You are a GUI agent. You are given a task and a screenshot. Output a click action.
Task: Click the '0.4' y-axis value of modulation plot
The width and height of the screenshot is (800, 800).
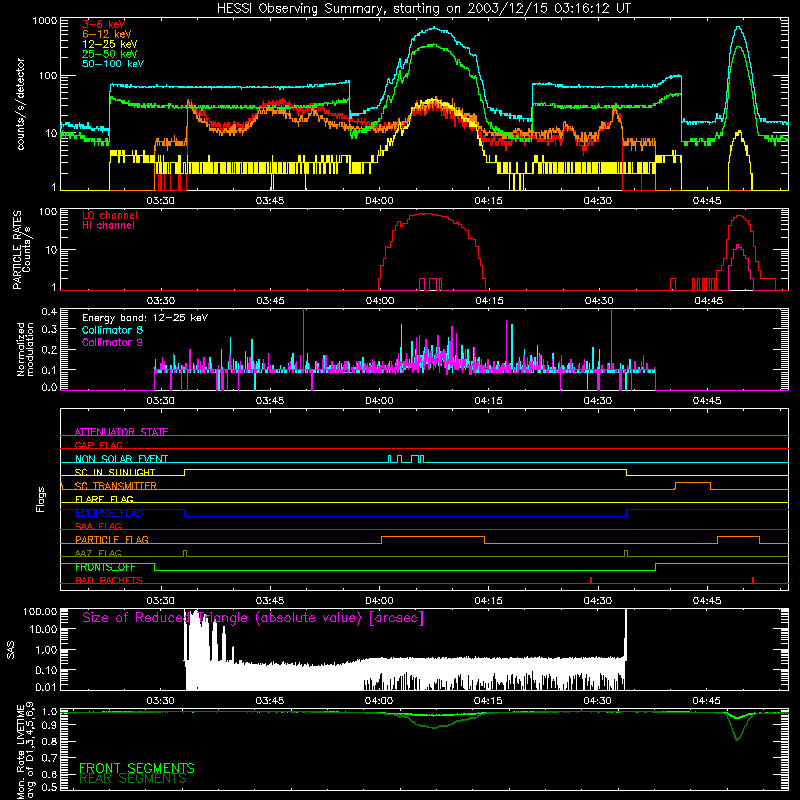click(49, 311)
